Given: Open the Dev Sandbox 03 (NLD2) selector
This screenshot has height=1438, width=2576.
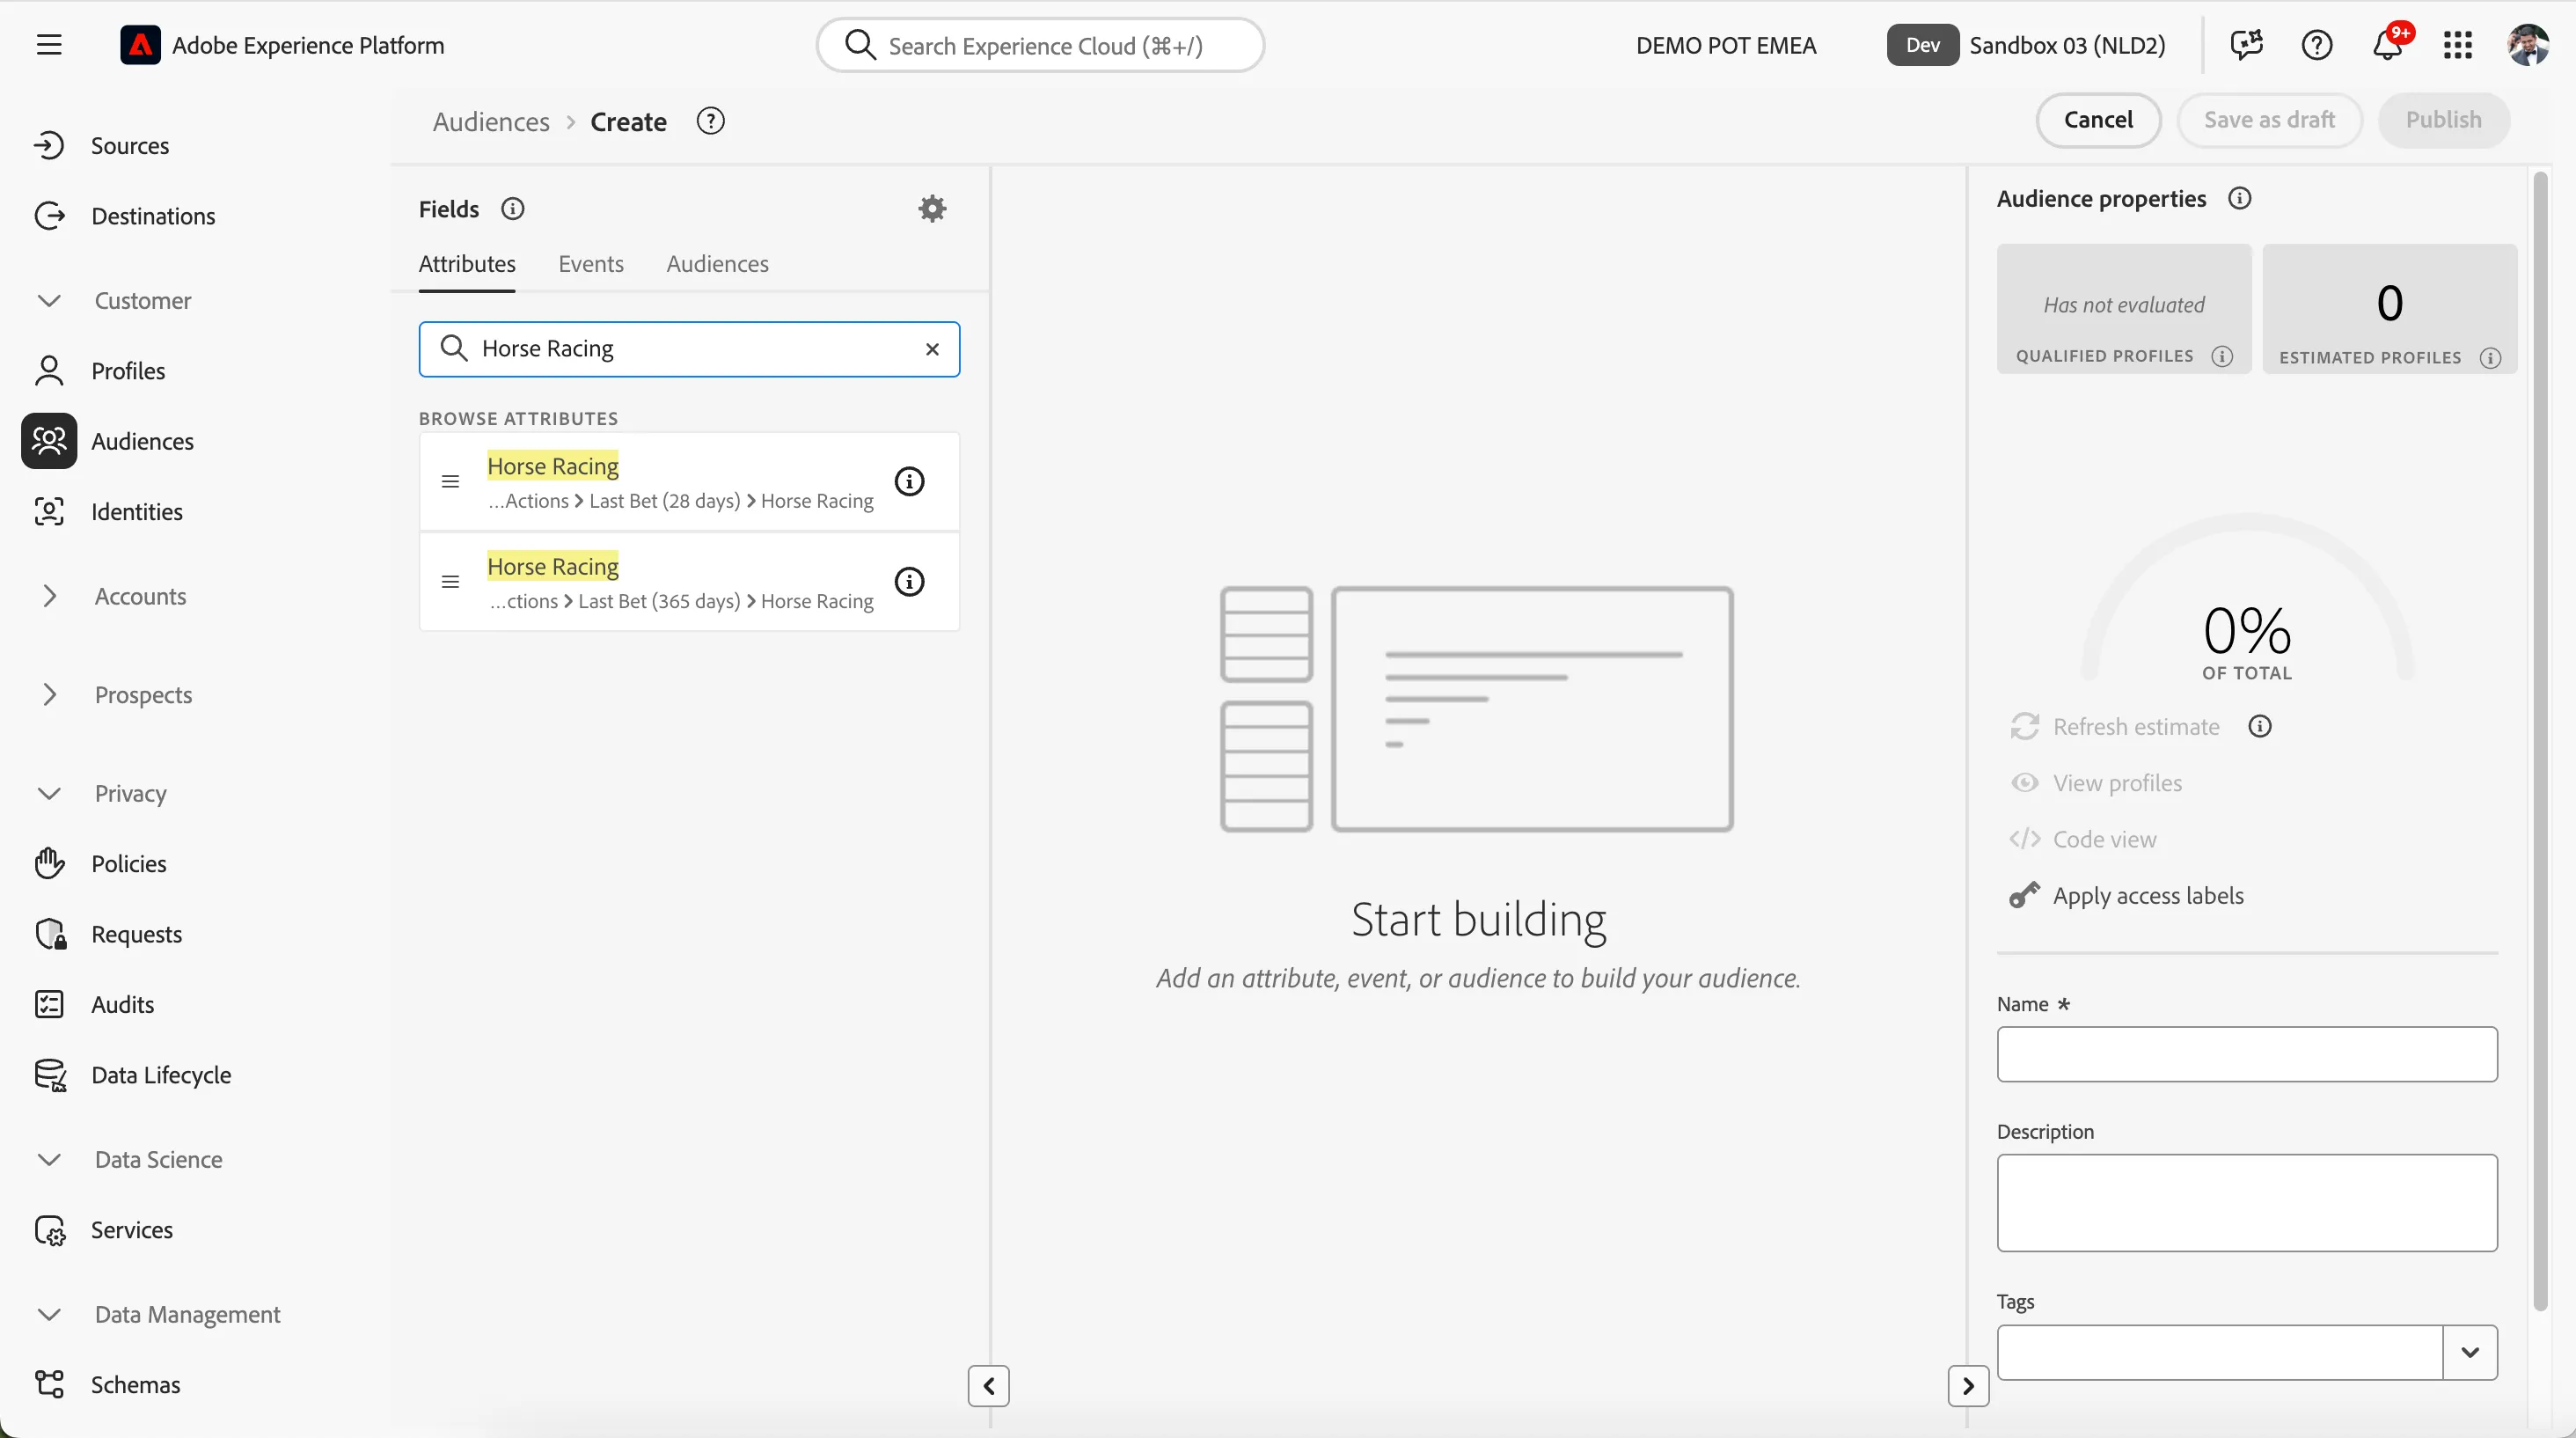Looking at the screenshot, I should tap(2027, 45).
